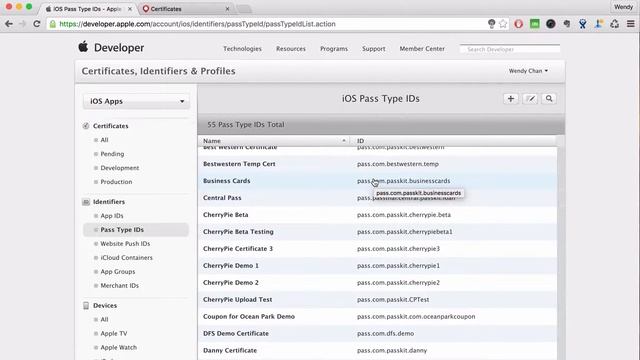Viewport: 640px width, 360px height.
Task: Select the Danny Certificate row
Action: coord(378,350)
